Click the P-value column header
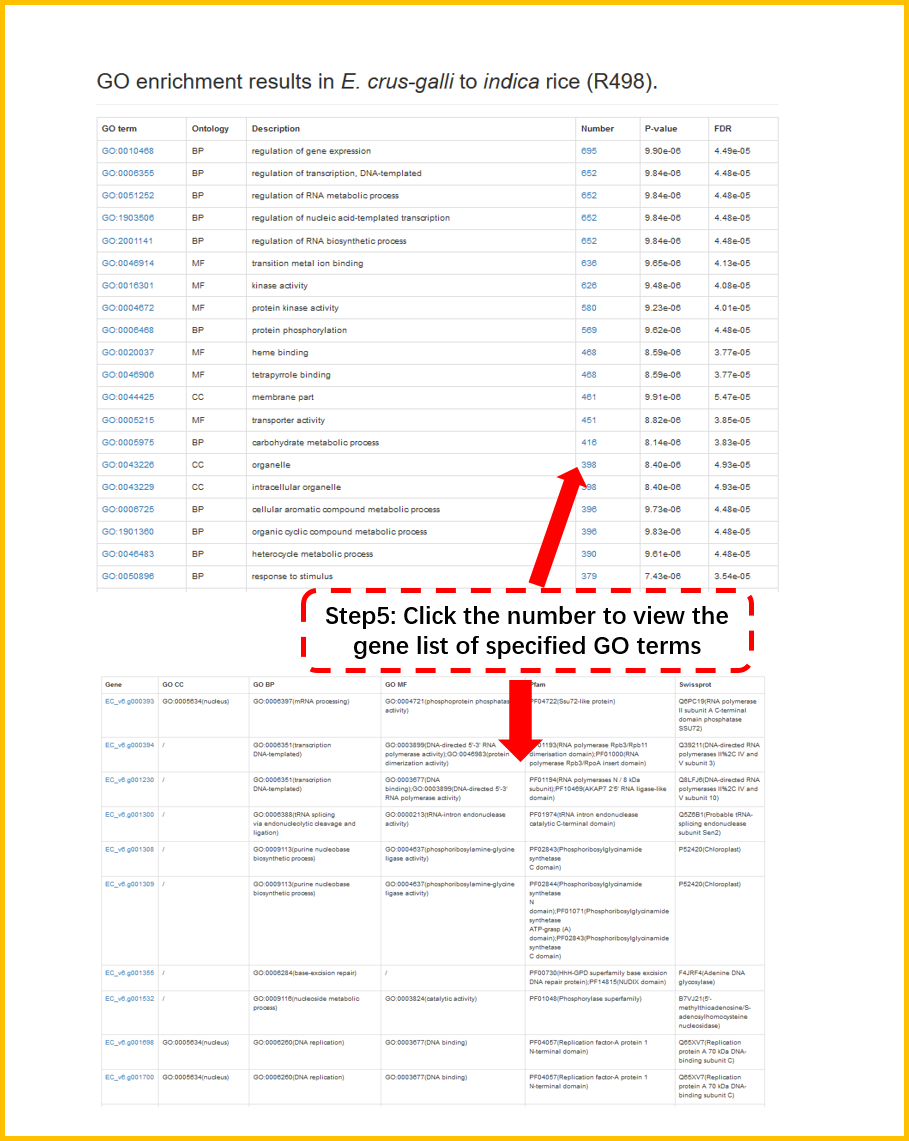 [x=660, y=129]
